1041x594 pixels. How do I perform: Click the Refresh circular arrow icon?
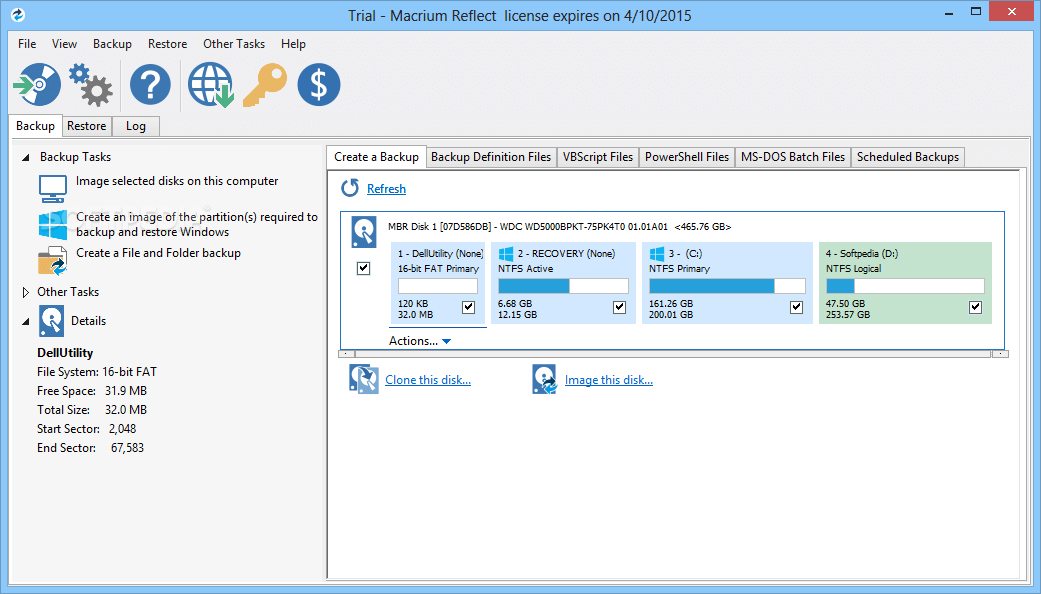pos(350,188)
